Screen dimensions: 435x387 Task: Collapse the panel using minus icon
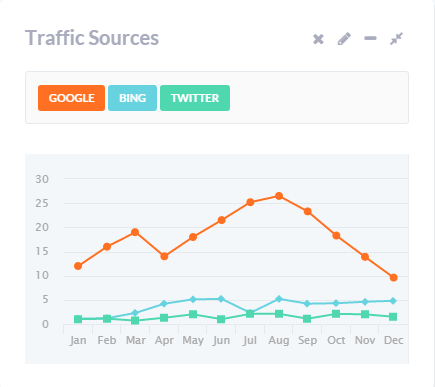(370, 38)
